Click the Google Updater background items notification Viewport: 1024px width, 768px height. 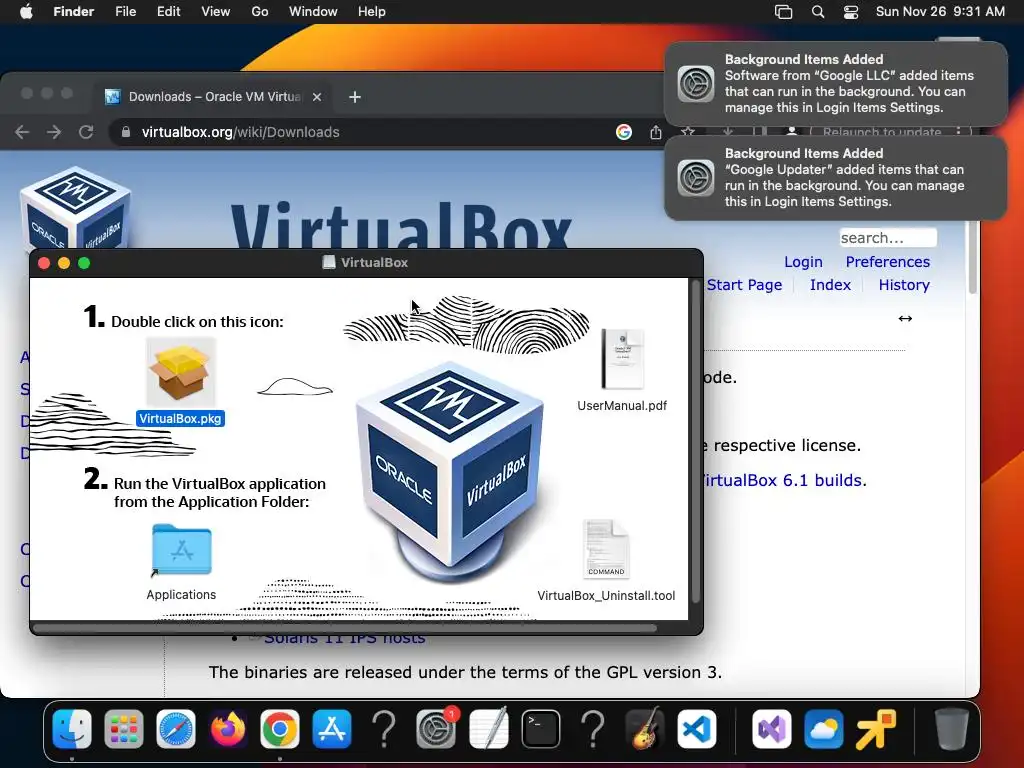pyautogui.click(x=835, y=178)
